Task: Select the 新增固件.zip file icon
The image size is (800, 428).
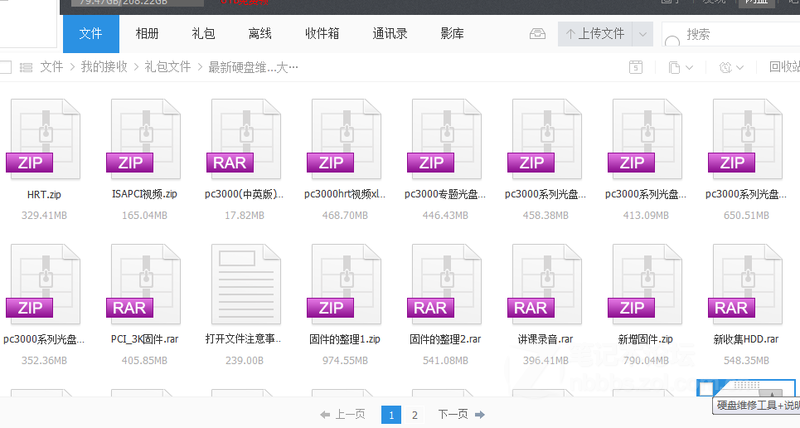Action: [x=646, y=284]
